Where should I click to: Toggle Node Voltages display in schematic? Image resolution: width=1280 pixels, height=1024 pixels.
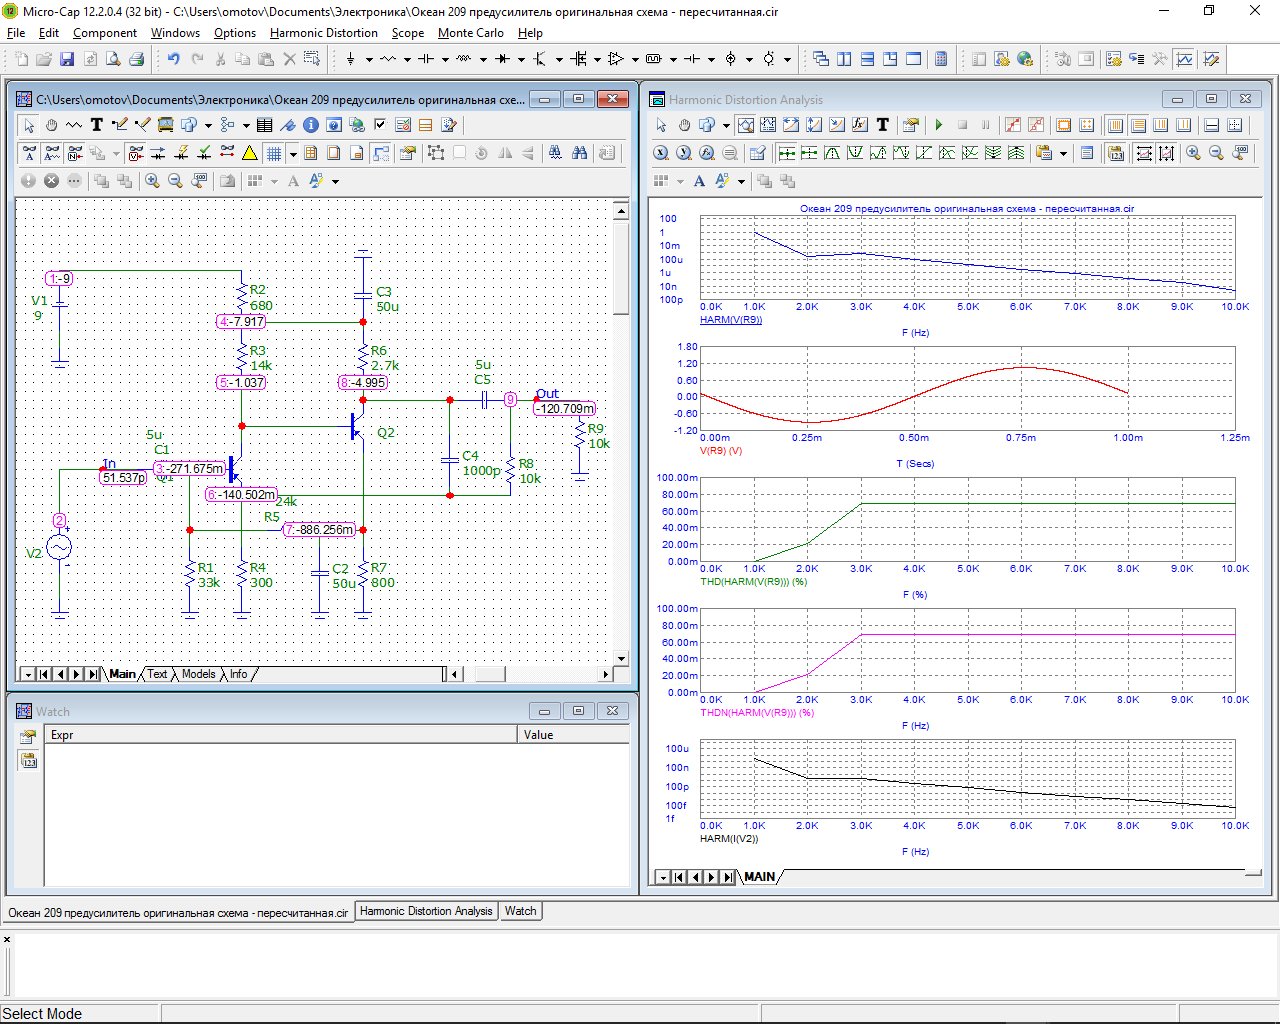click(135, 153)
